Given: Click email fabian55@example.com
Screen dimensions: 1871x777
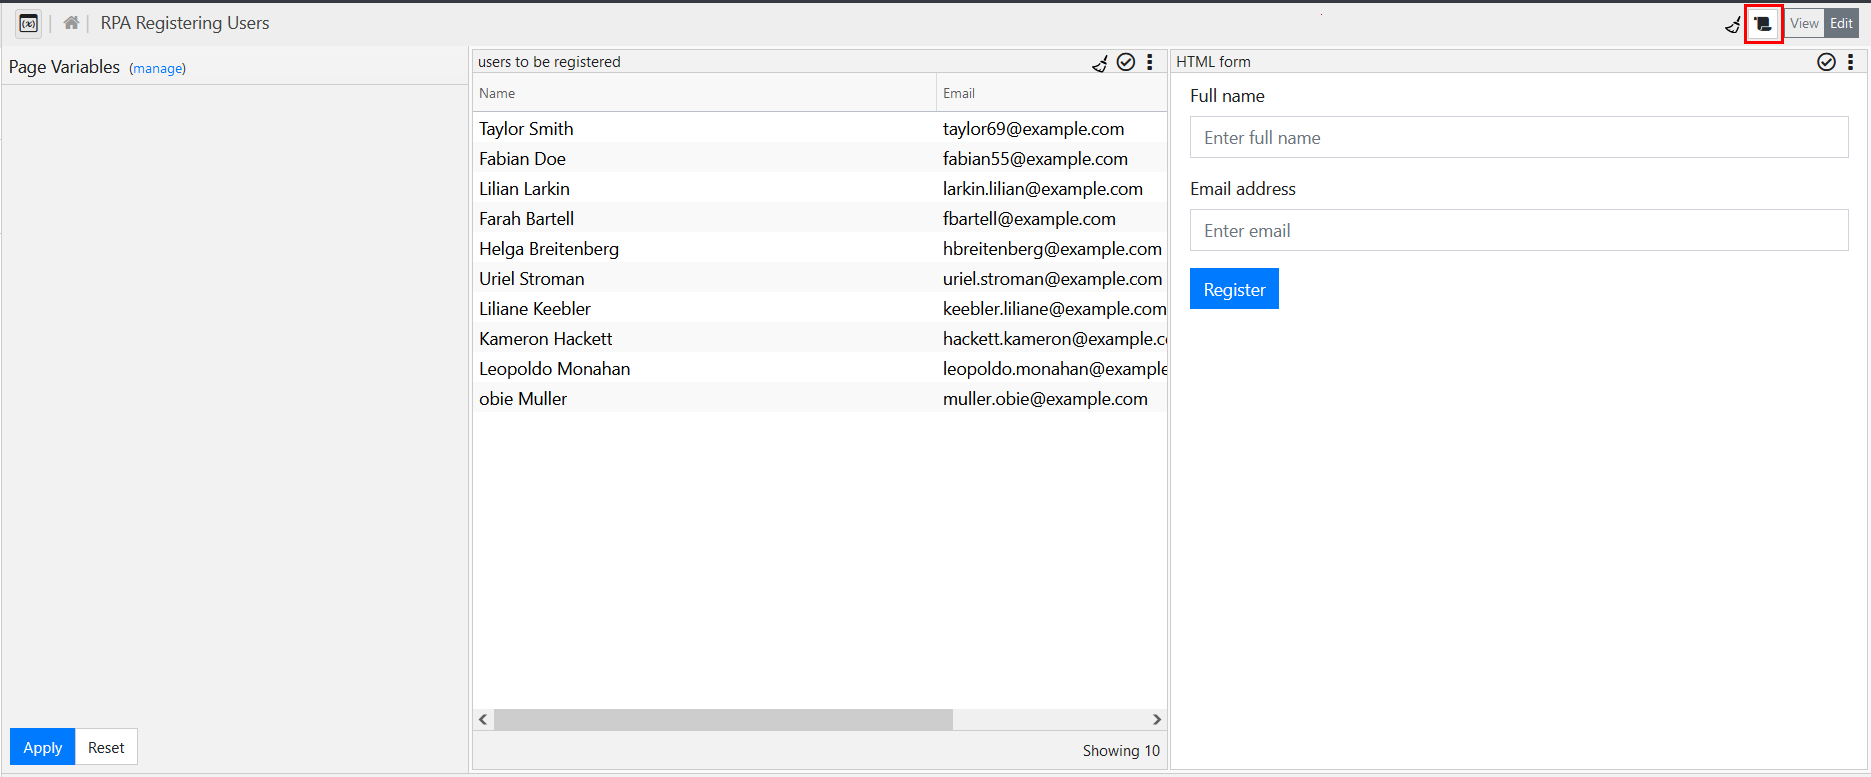Looking at the screenshot, I should point(1035,158).
